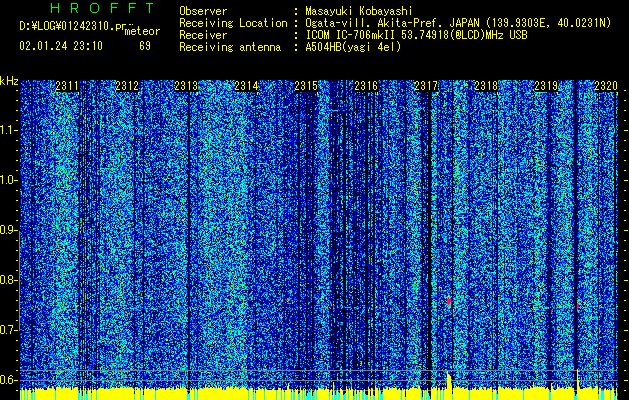Click the 2311 time marker
The width and height of the screenshot is (629, 400).
[67, 86]
